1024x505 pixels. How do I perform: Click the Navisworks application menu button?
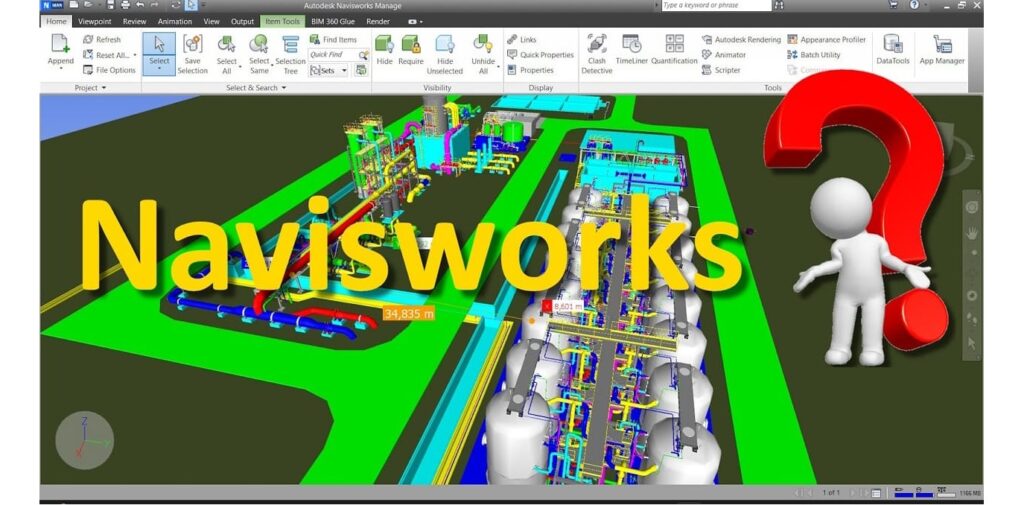click(50, 5)
